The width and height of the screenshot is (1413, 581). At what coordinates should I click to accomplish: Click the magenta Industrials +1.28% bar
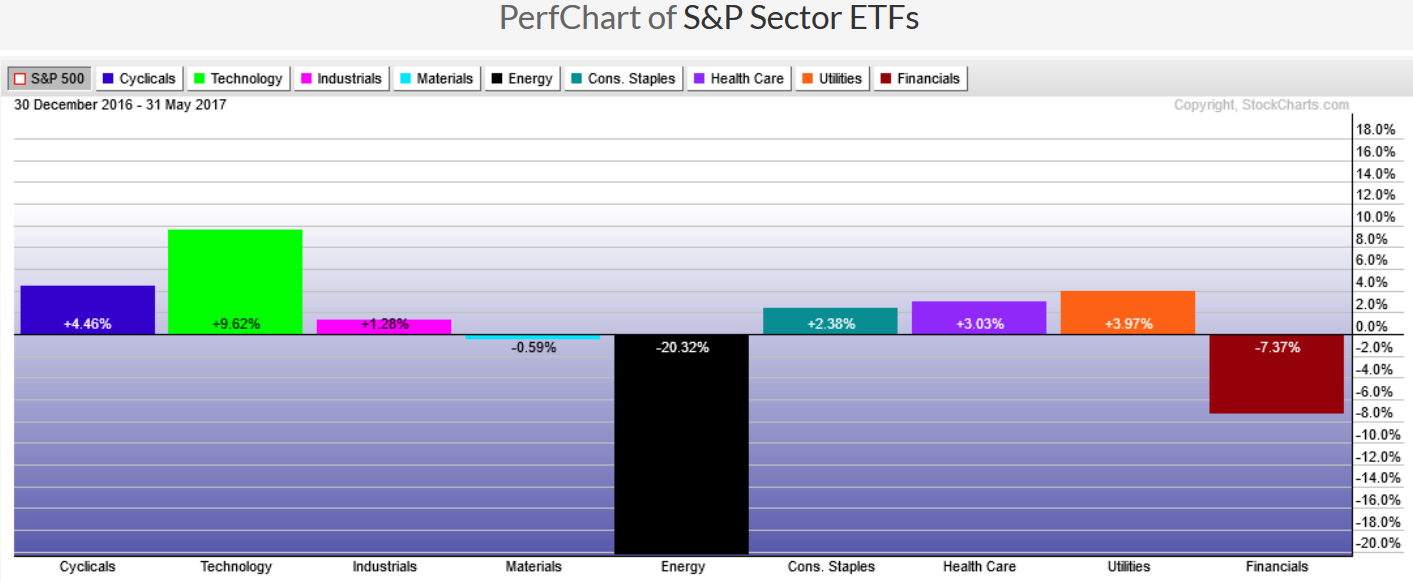point(384,326)
